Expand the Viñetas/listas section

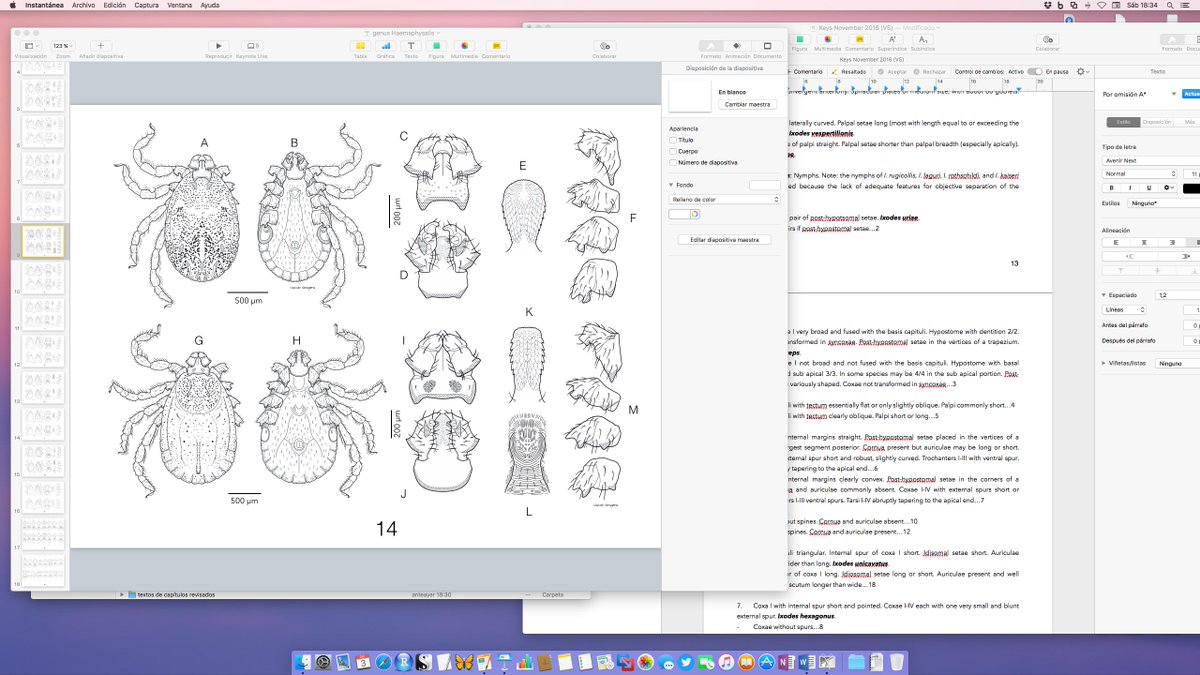pyautogui.click(x=1106, y=364)
